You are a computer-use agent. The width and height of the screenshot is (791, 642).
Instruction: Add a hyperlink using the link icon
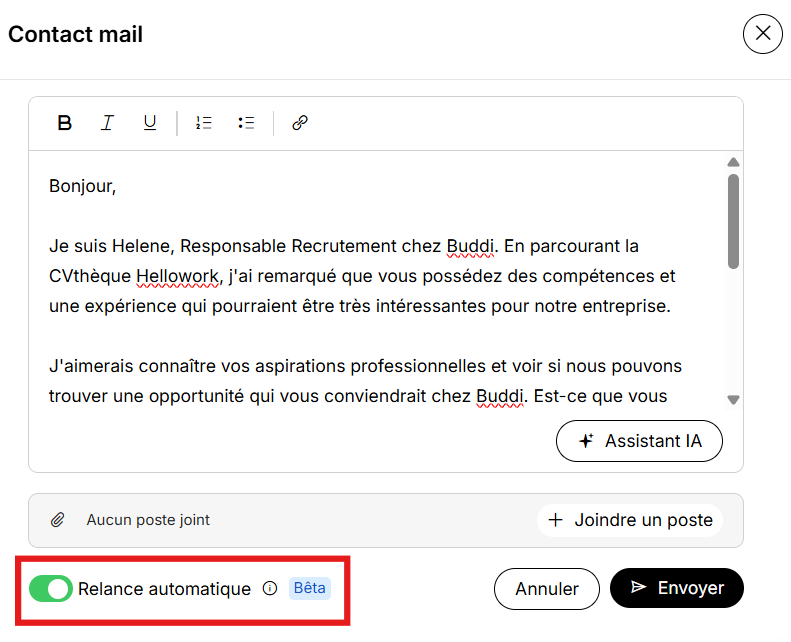point(300,123)
